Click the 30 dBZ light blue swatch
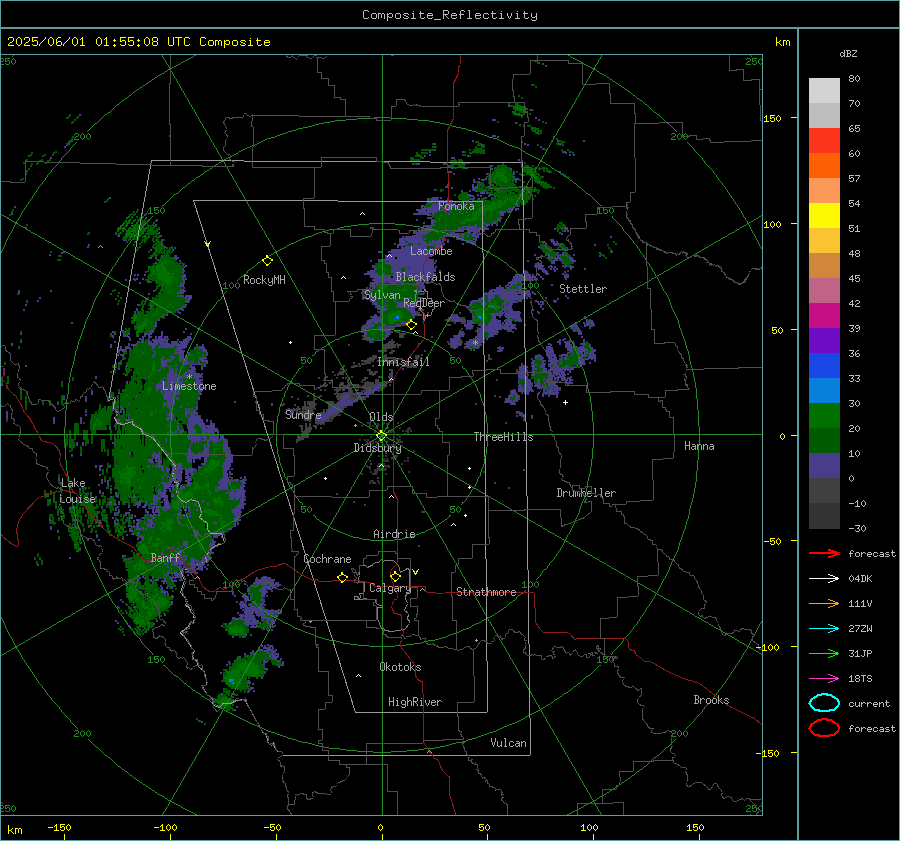Image resolution: width=900 pixels, height=841 pixels. [x=824, y=390]
